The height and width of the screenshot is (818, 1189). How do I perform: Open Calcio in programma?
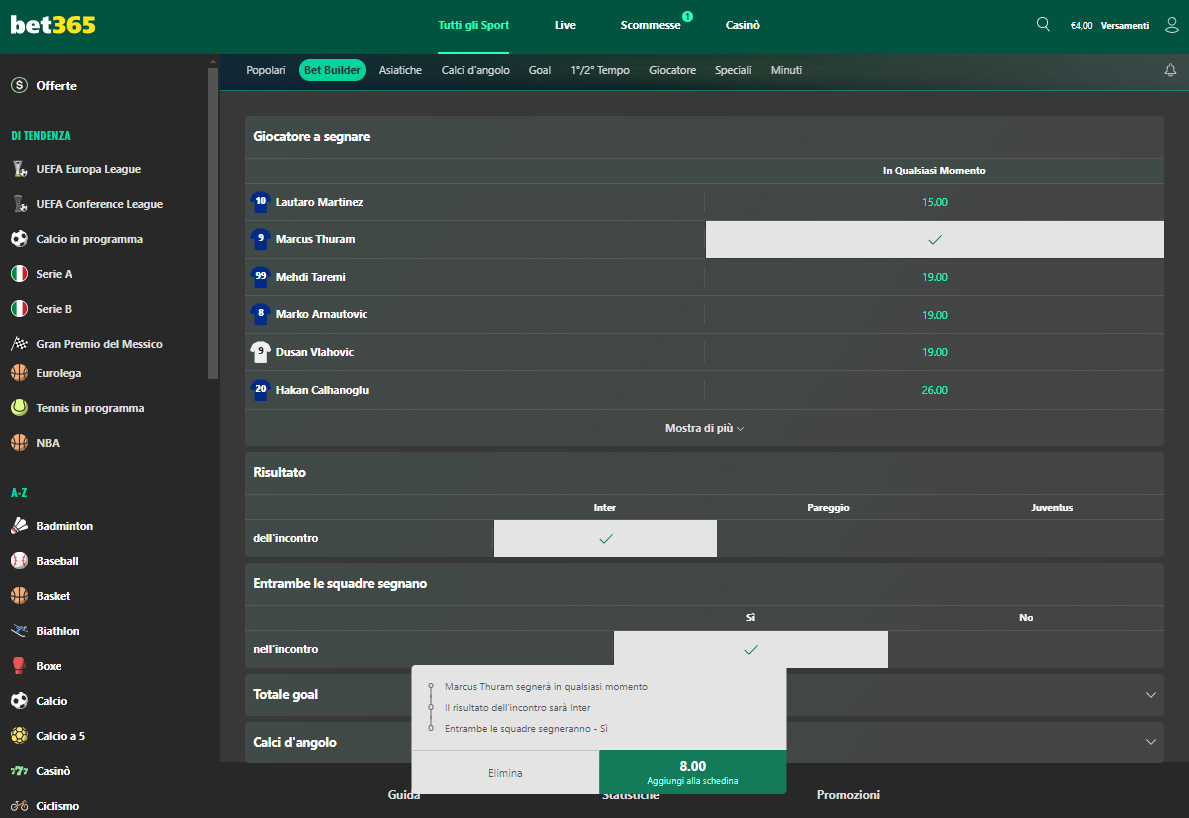pyautogui.click(x=89, y=239)
